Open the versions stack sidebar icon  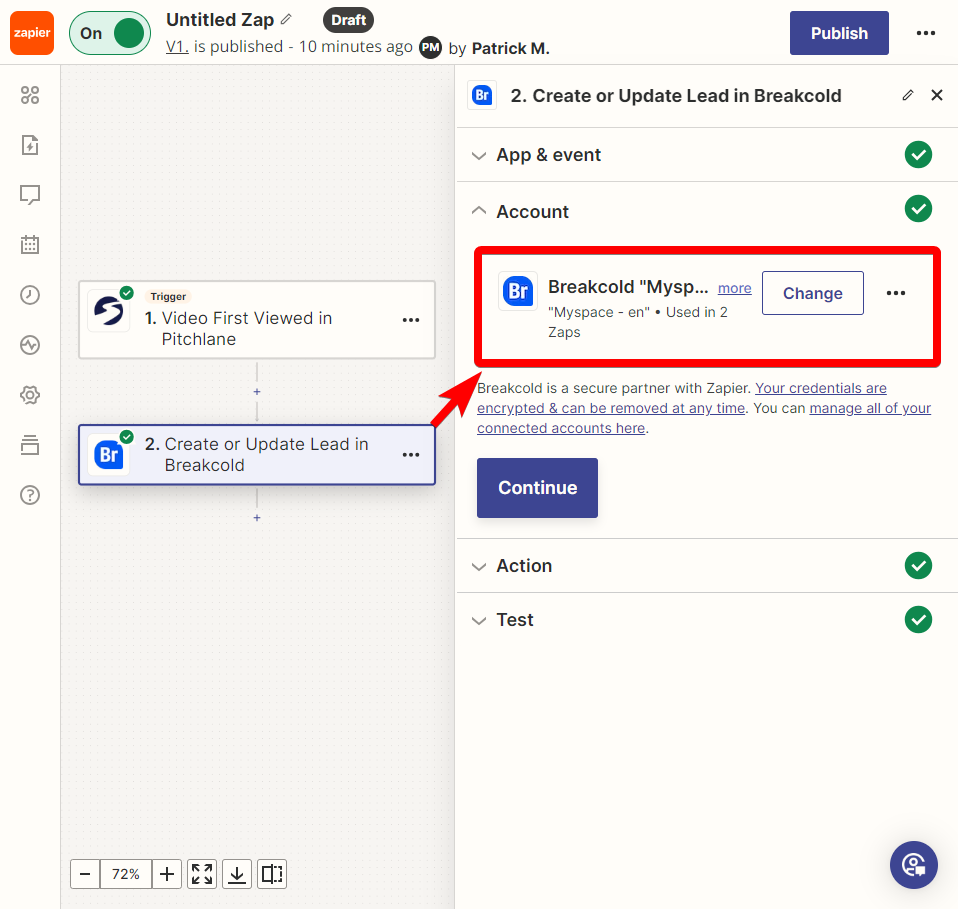(x=30, y=445)
